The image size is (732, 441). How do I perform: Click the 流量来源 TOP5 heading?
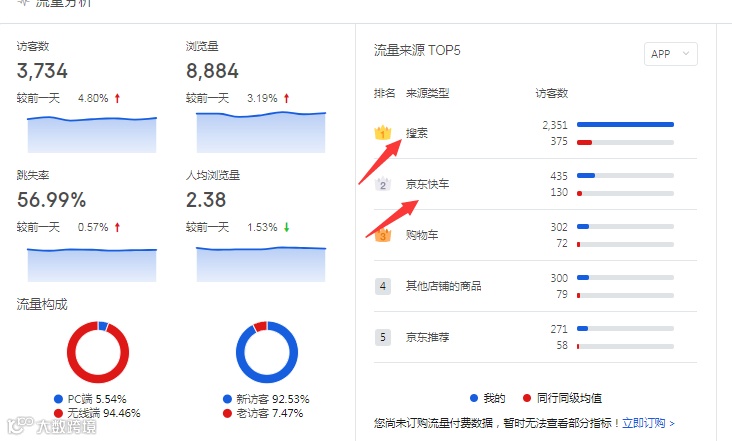(x=417, y=50)
